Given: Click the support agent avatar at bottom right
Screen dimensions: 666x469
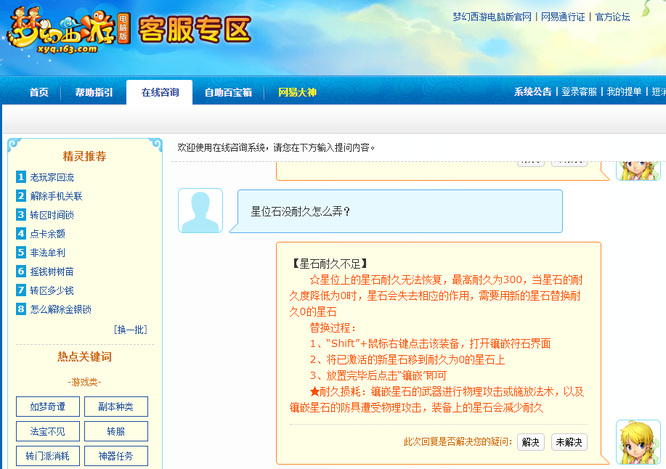Looking at the screenshot, I should tap(637, 441).
